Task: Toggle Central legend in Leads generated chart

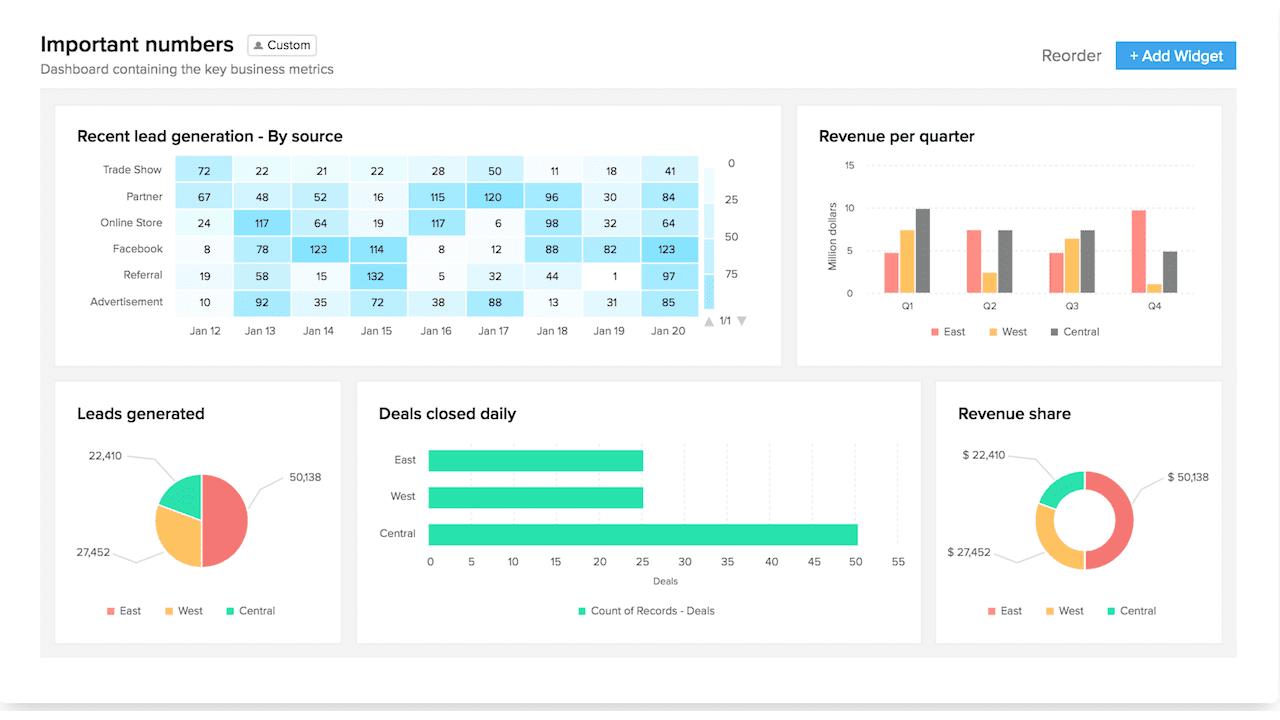Action: tap(250, 611)
